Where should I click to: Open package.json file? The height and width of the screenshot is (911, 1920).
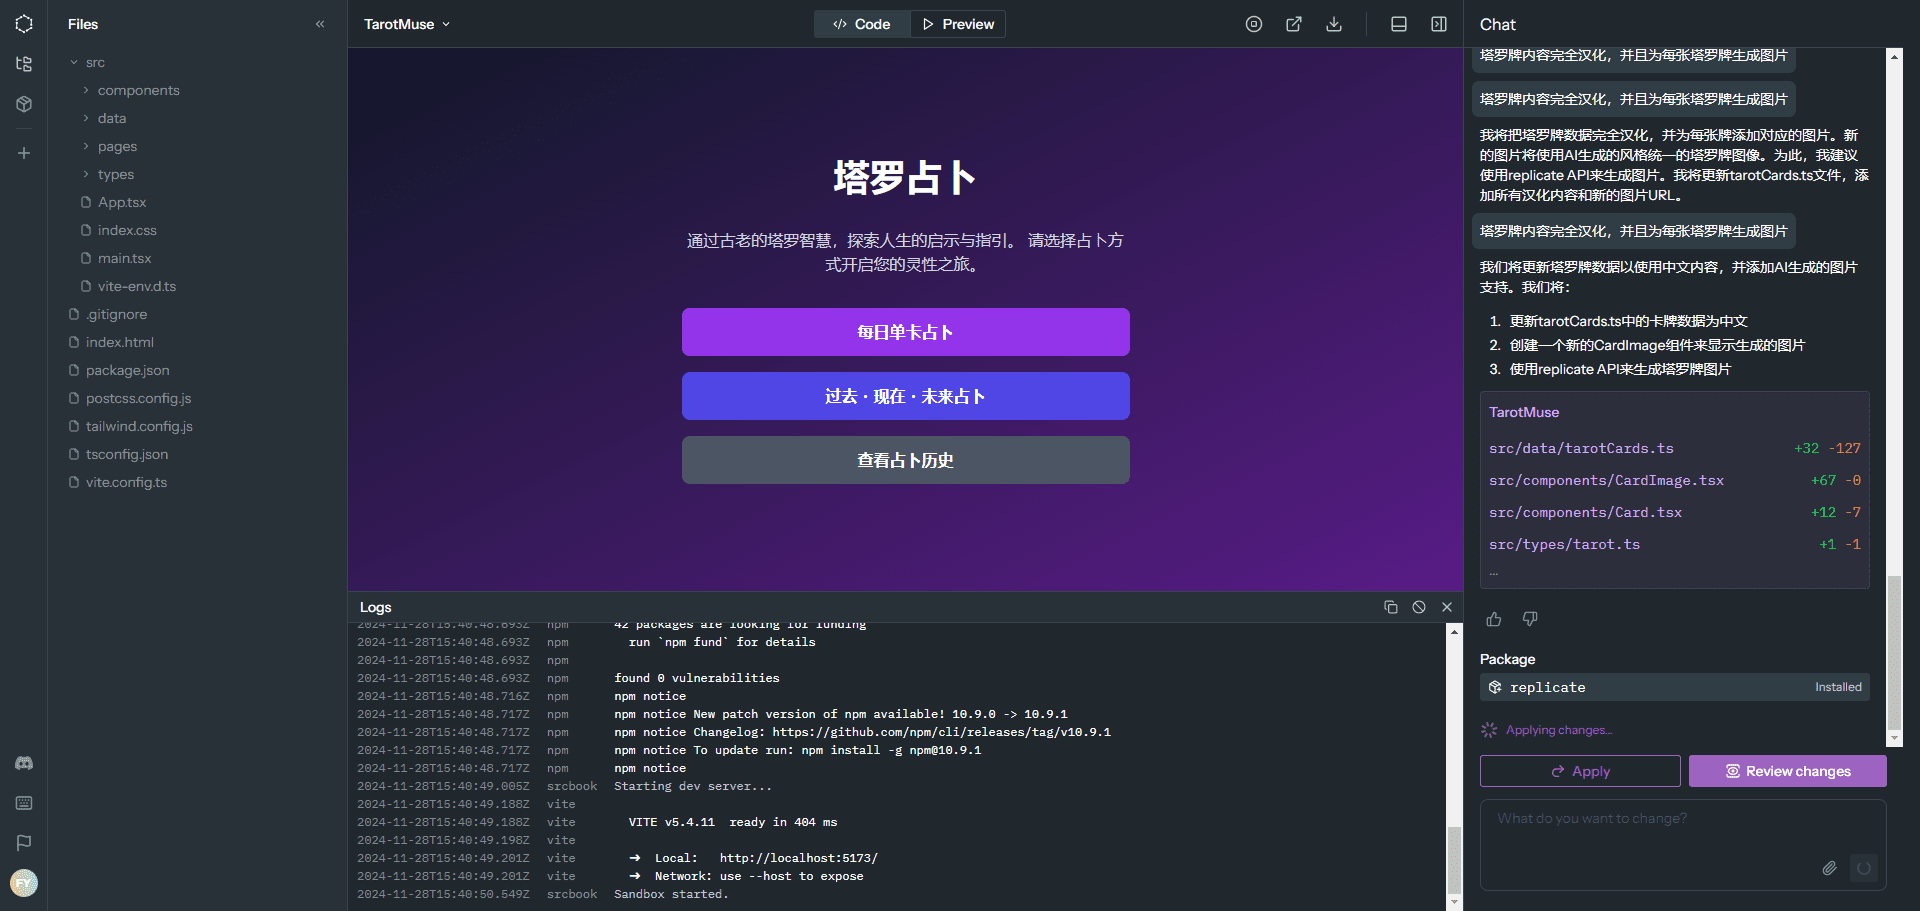click(x=127, y=370)
